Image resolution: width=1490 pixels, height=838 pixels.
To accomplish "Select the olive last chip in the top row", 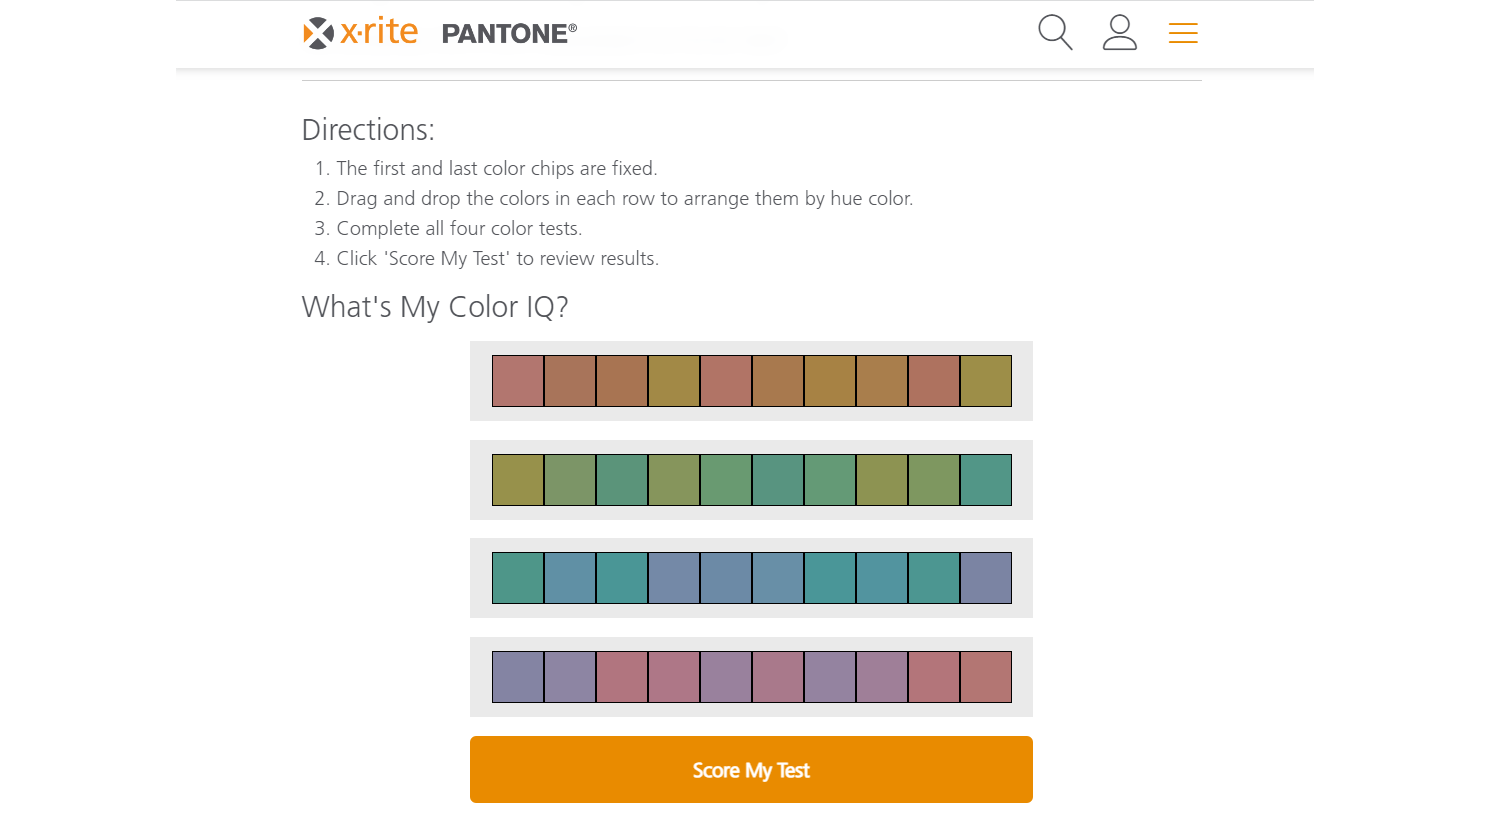I will 986,381.
